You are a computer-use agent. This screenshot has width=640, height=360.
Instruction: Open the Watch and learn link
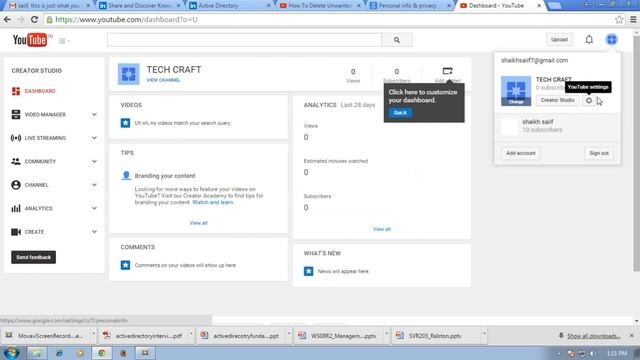click(x=213, y=202)
